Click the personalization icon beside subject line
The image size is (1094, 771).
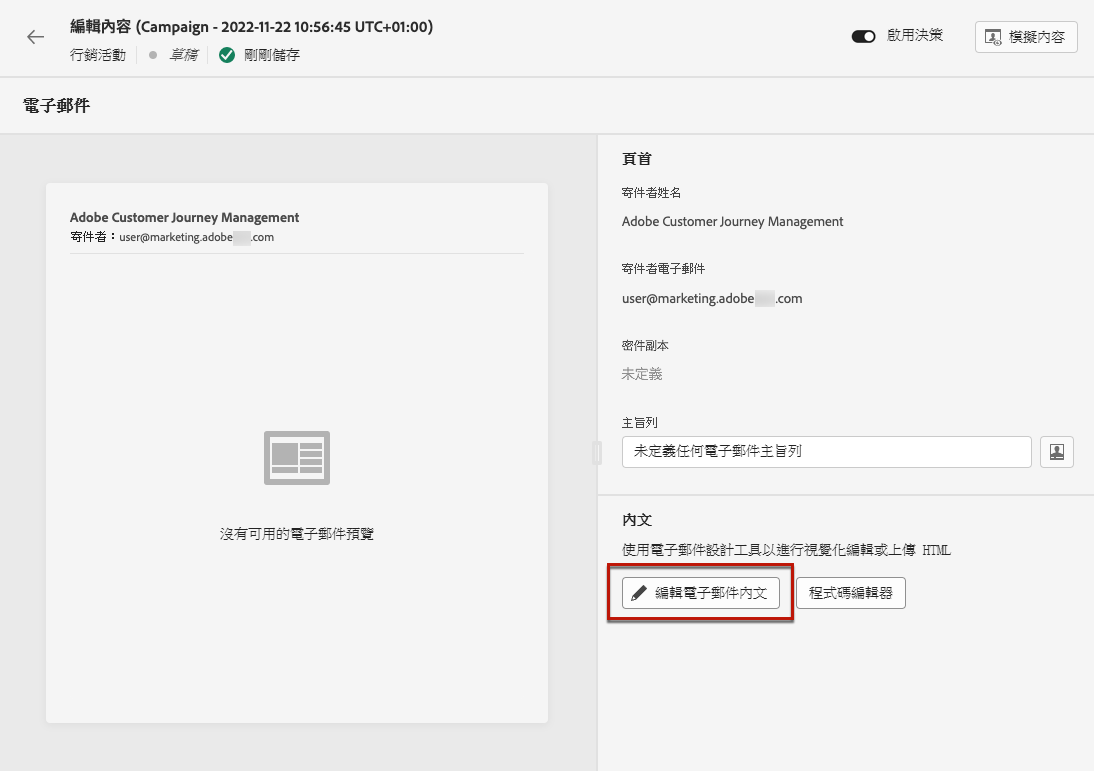(x=1056, y=451)
